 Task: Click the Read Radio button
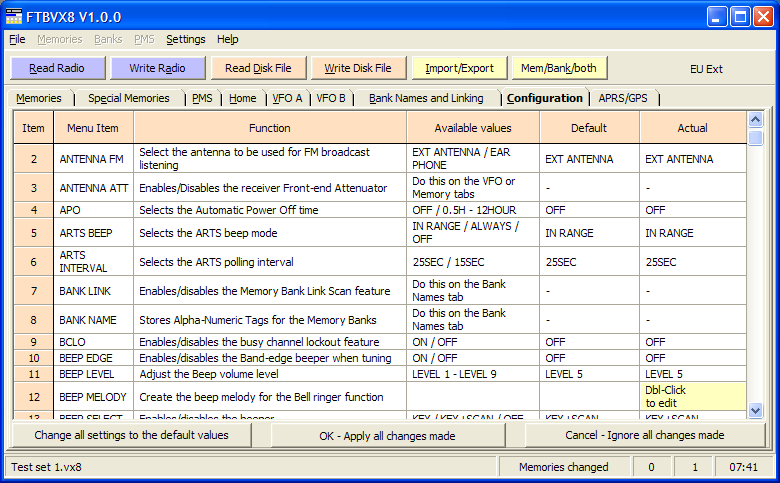coord(56,68)
